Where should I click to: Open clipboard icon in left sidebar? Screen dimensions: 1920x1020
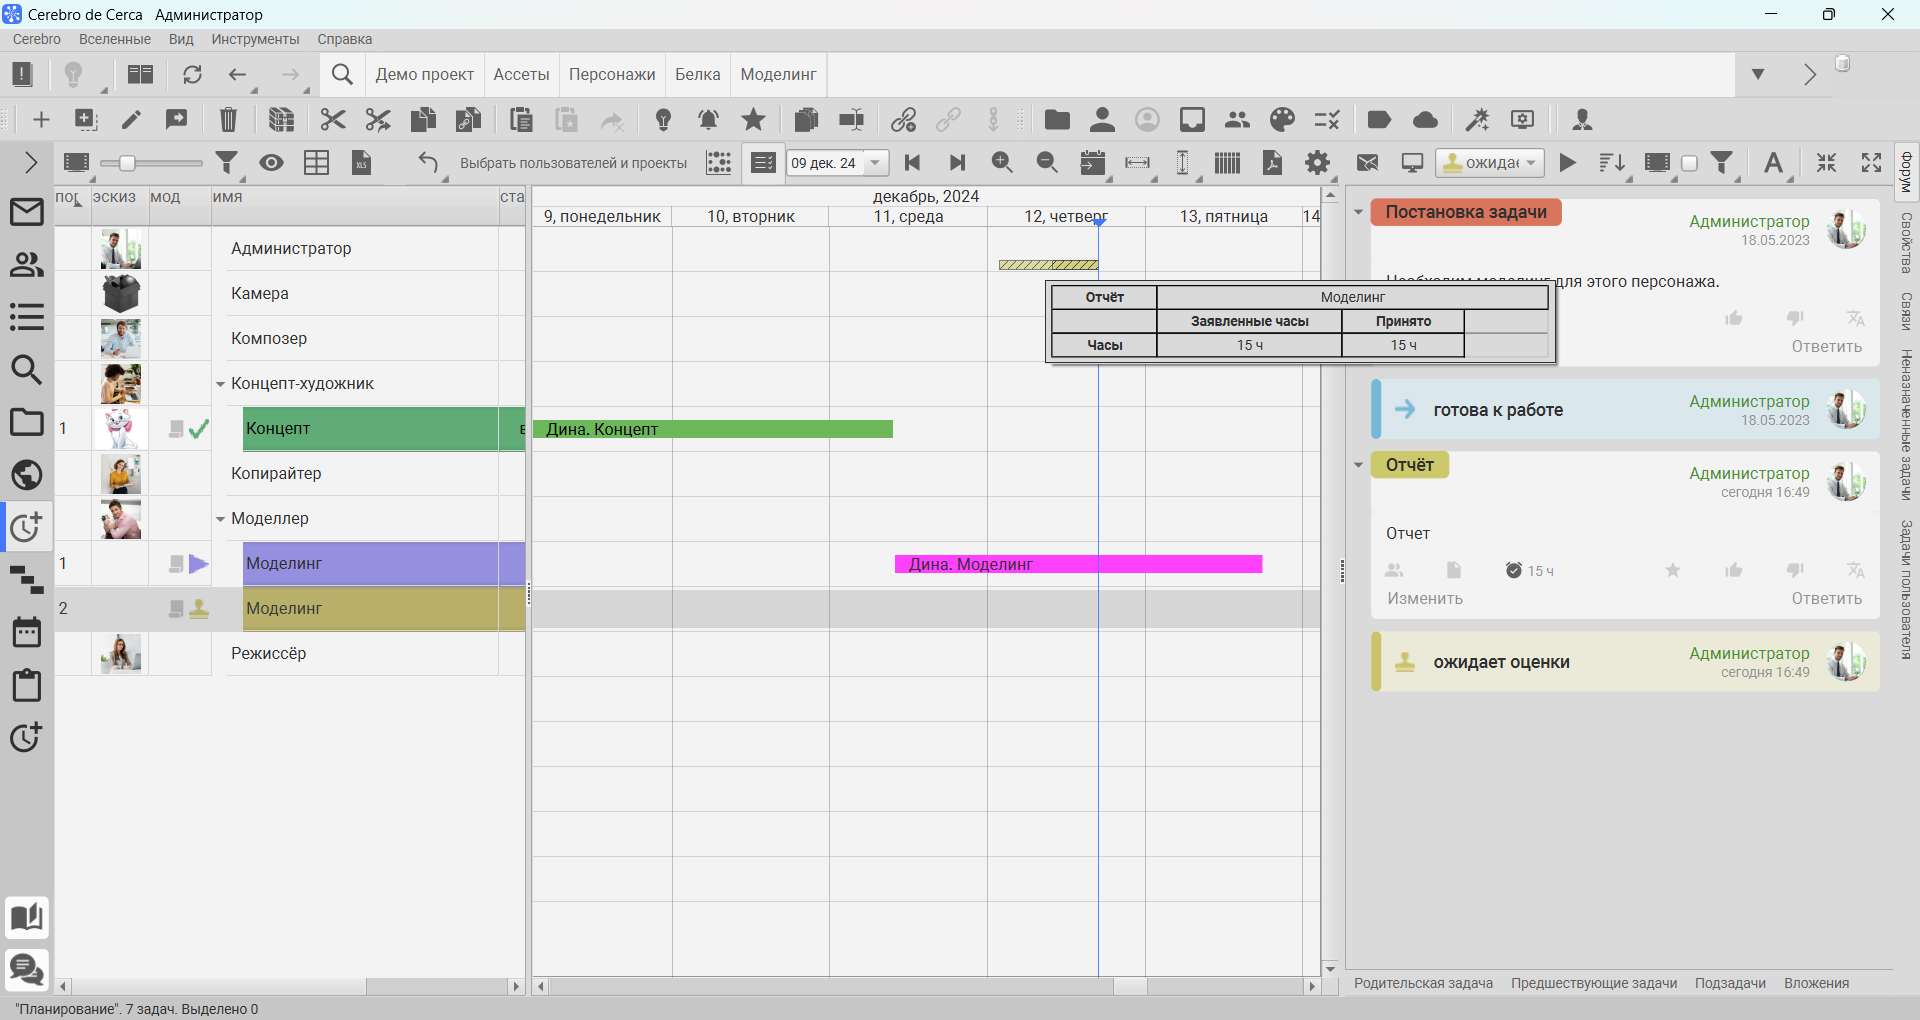[26, 685]
